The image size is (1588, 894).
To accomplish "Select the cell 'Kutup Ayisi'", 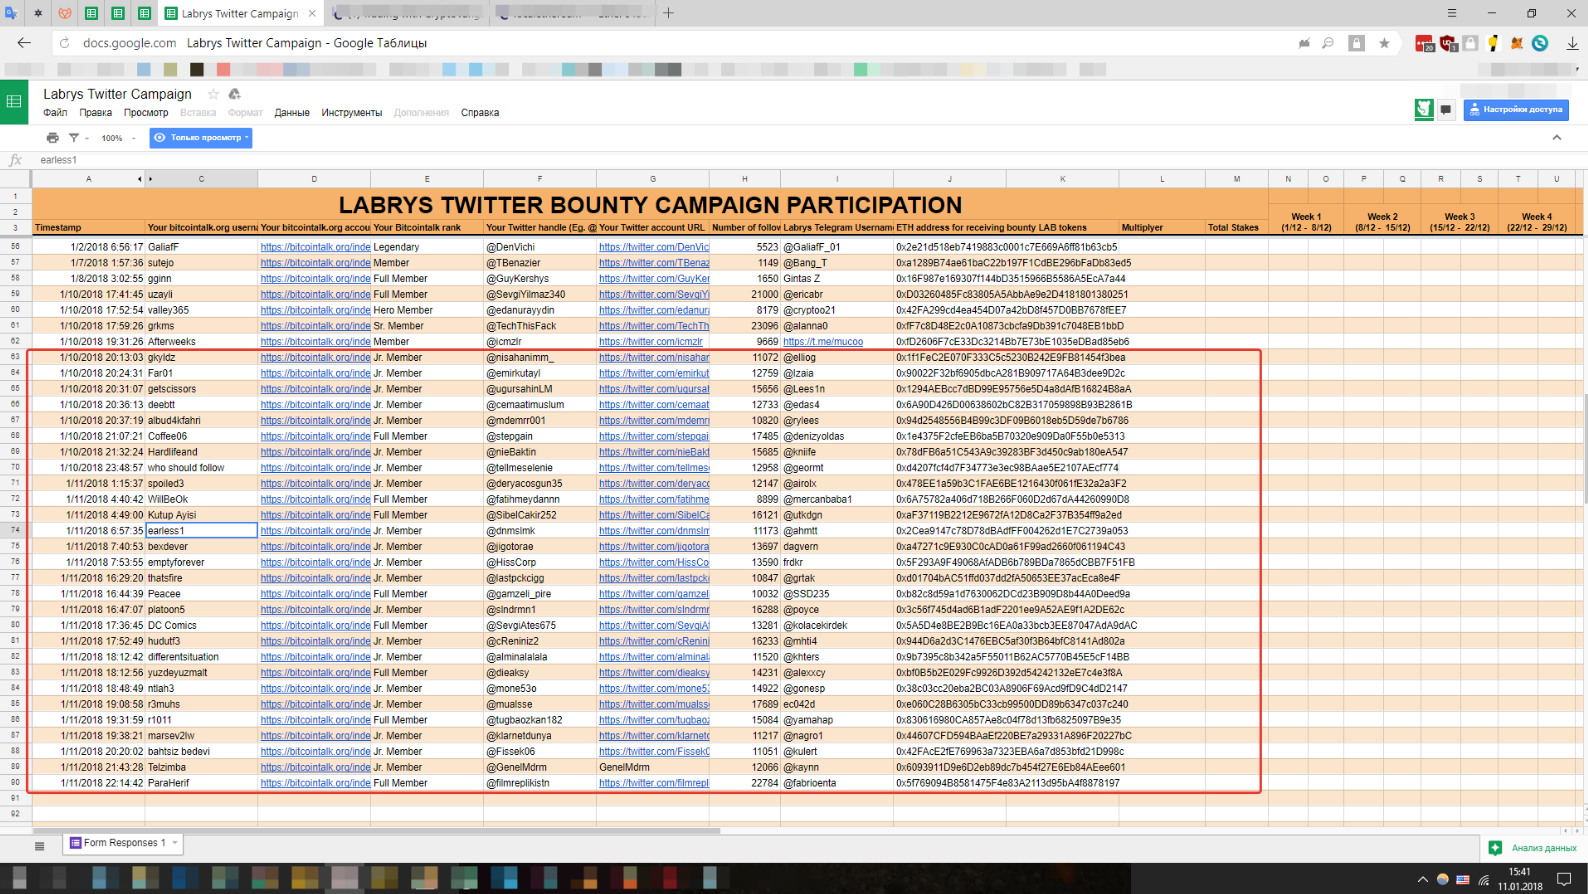I will (x=201, y=515).
